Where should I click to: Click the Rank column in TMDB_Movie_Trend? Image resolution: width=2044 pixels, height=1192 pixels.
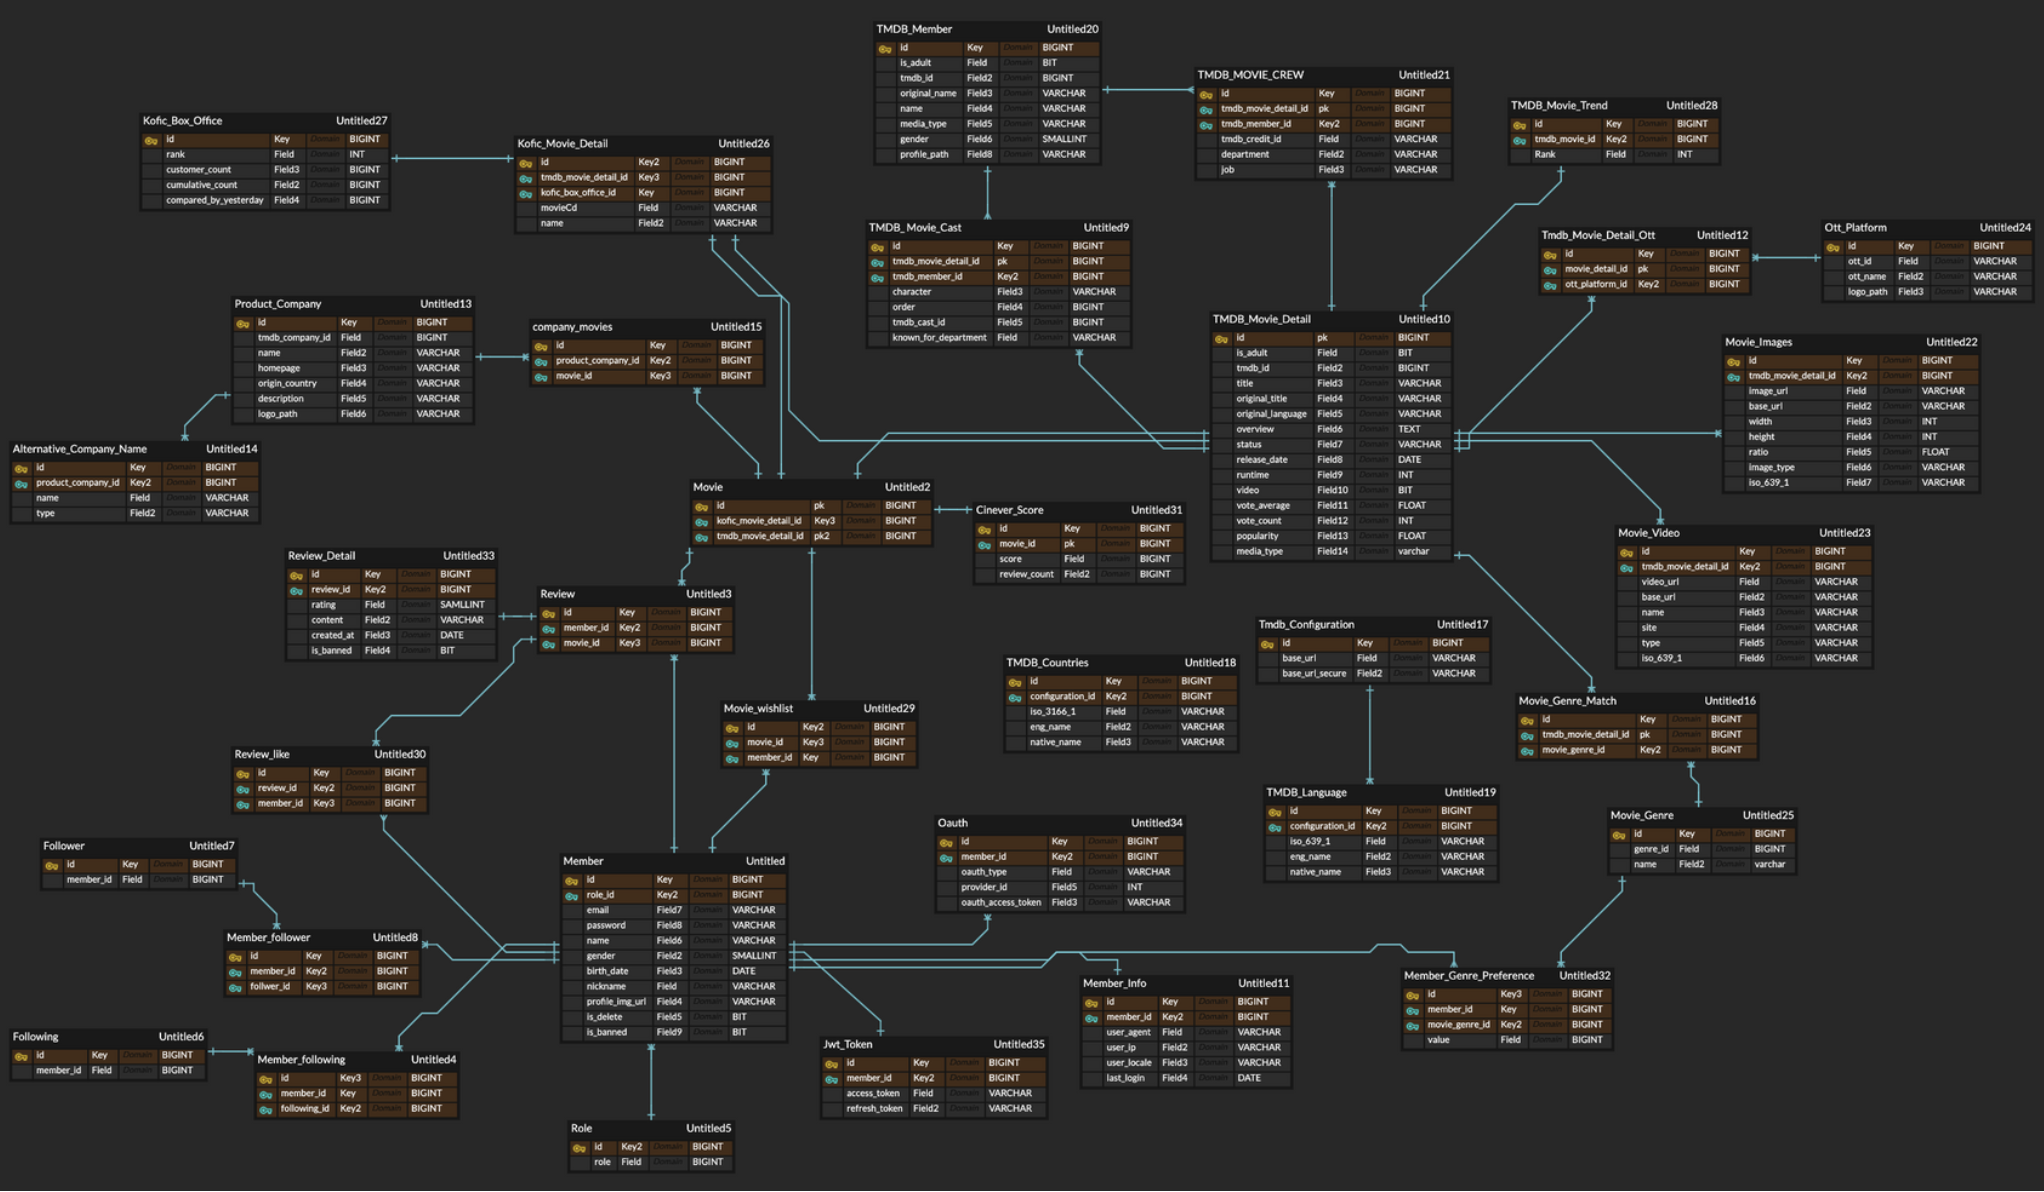(1545, 155)
